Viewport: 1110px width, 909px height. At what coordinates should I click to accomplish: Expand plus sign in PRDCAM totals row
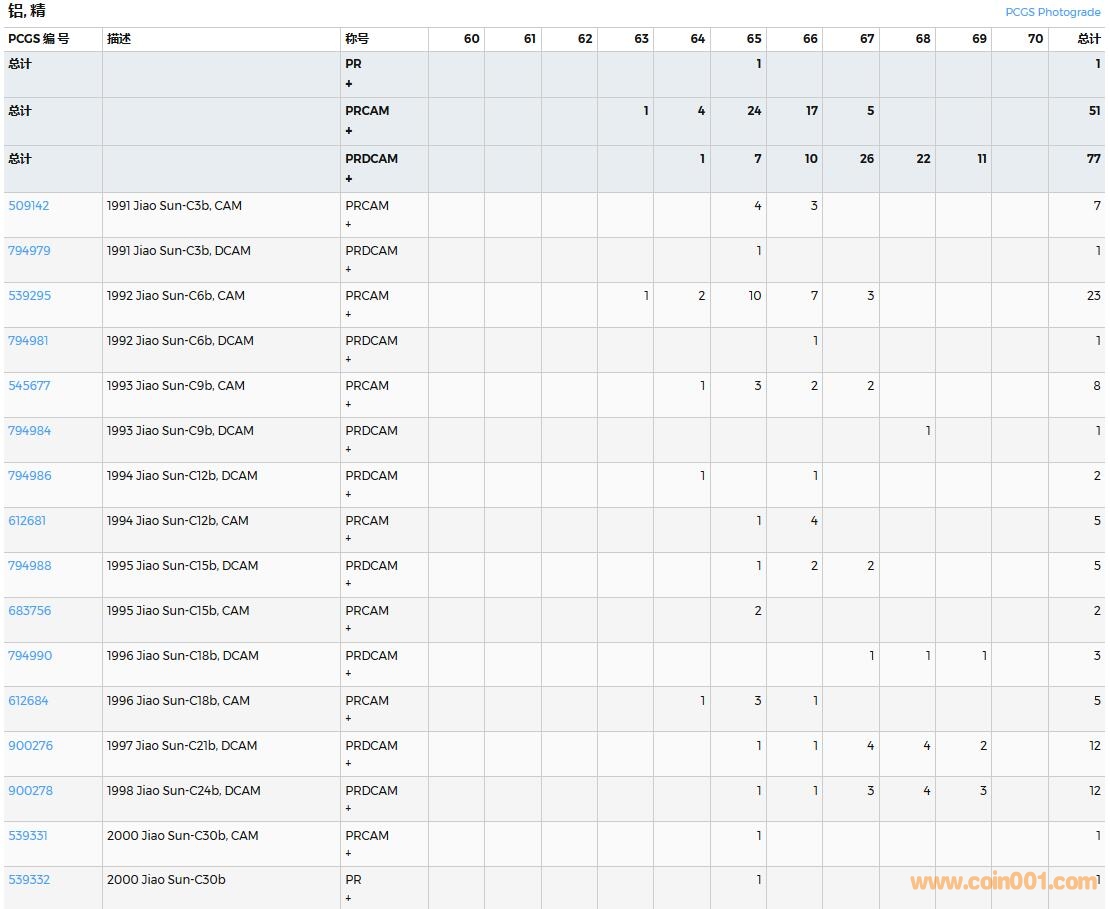(x=349, y=179)
